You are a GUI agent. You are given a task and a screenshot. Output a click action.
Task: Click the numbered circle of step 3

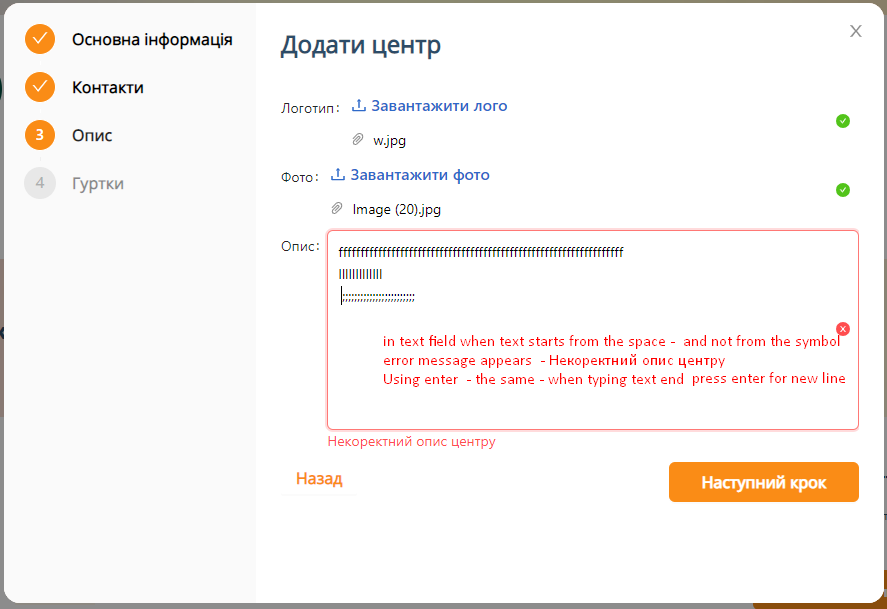pos(40,135)
